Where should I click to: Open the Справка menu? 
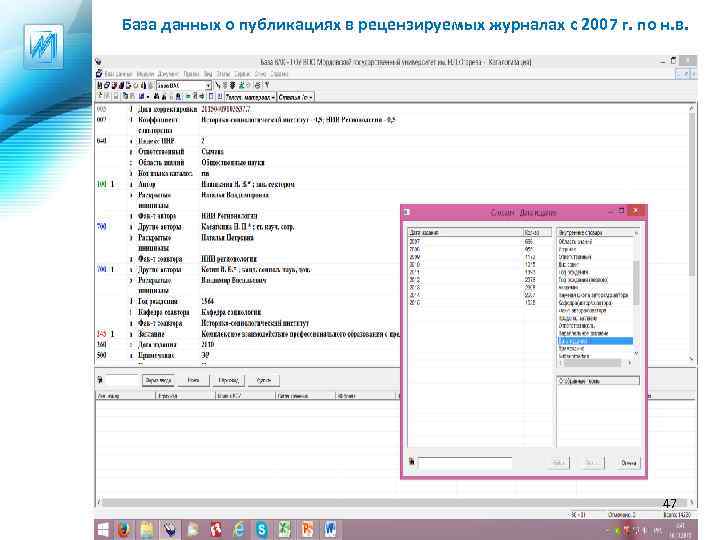[x=279, y=74]
